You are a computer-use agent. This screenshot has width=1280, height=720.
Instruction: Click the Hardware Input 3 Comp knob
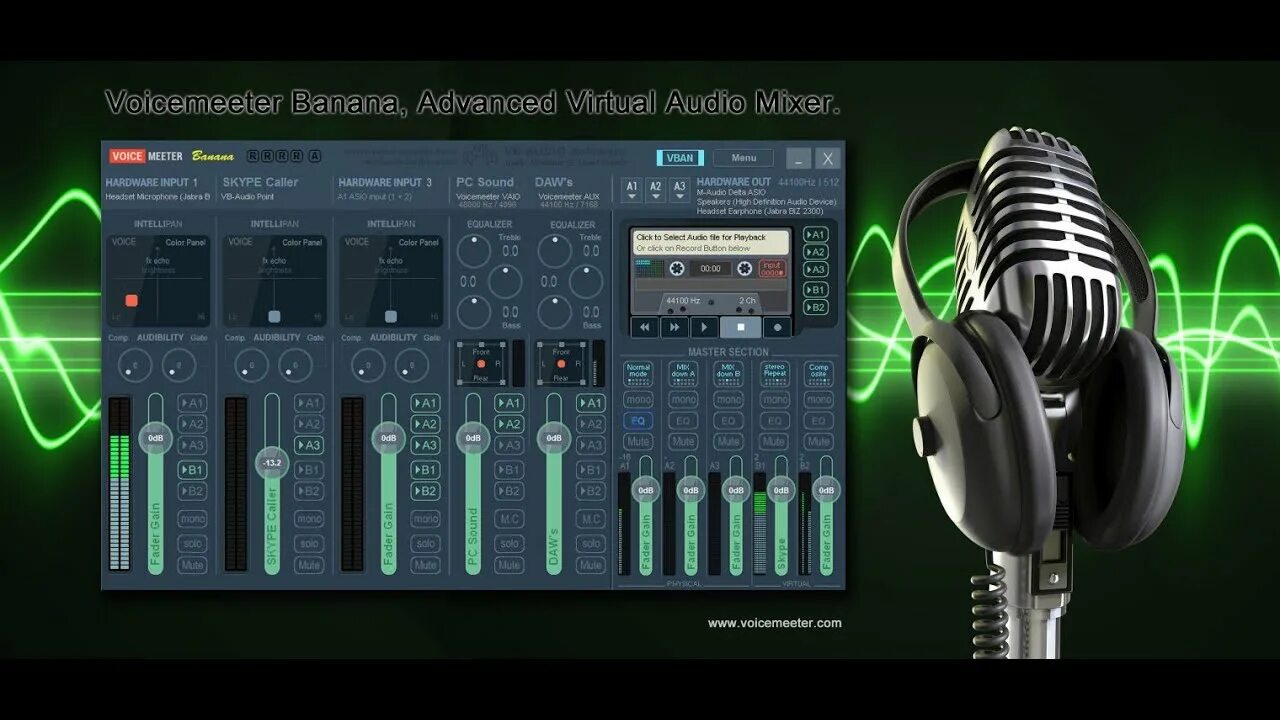click(367, 365)
